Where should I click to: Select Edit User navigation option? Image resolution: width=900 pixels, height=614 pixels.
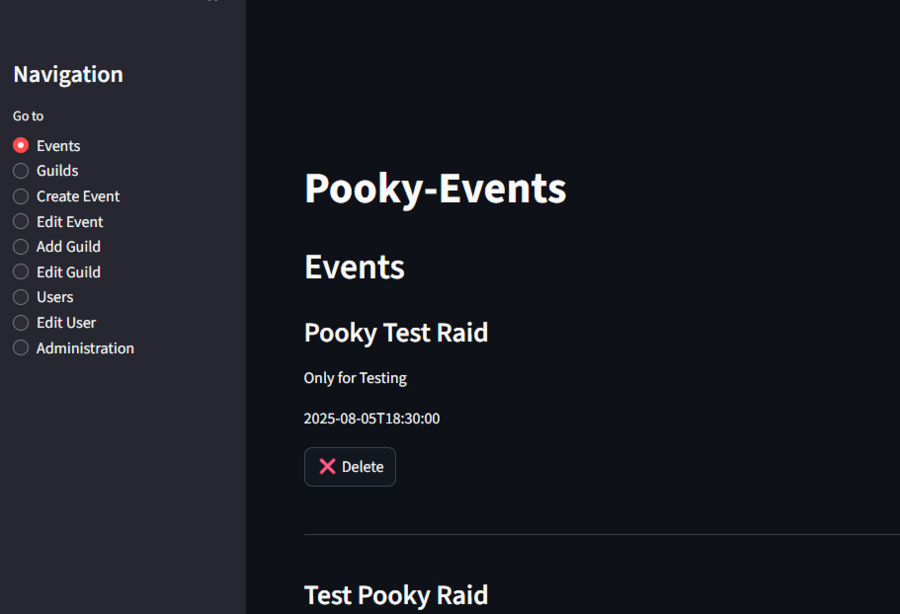point(20,322)
